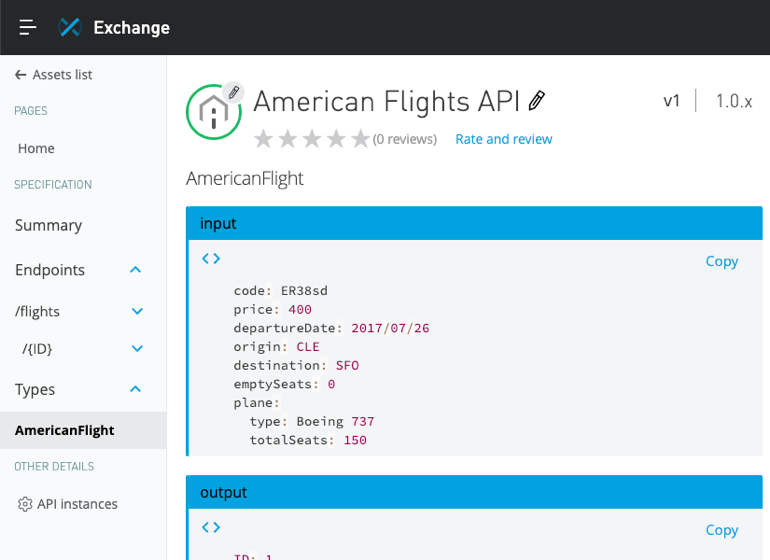Image resolution: width=770 pixels, height=560 pixels.
Task: Click the back arrow beside Assets list
Action: [20, 75]
